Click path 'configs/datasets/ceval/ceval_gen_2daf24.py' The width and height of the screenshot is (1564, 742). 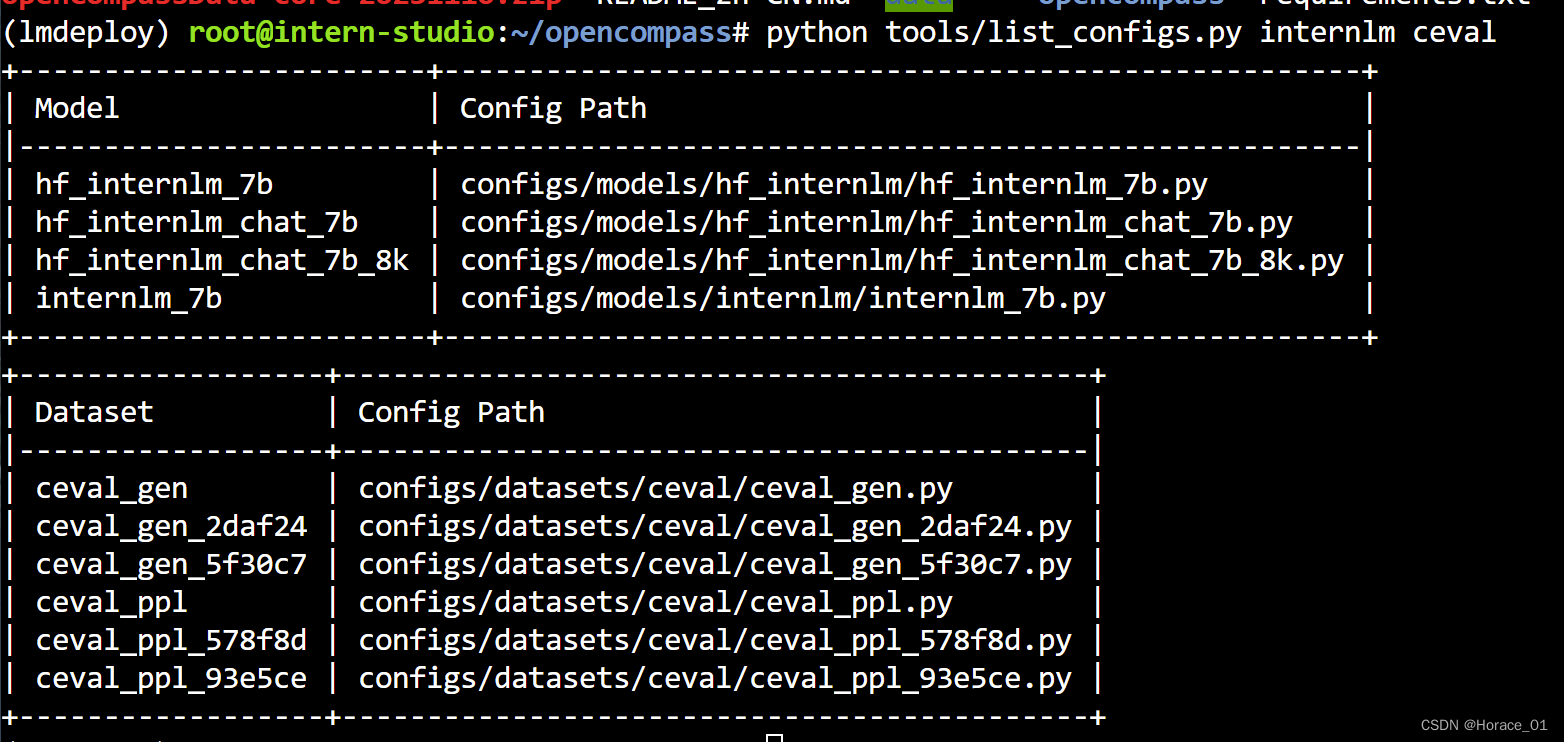[x=715, y=526]
